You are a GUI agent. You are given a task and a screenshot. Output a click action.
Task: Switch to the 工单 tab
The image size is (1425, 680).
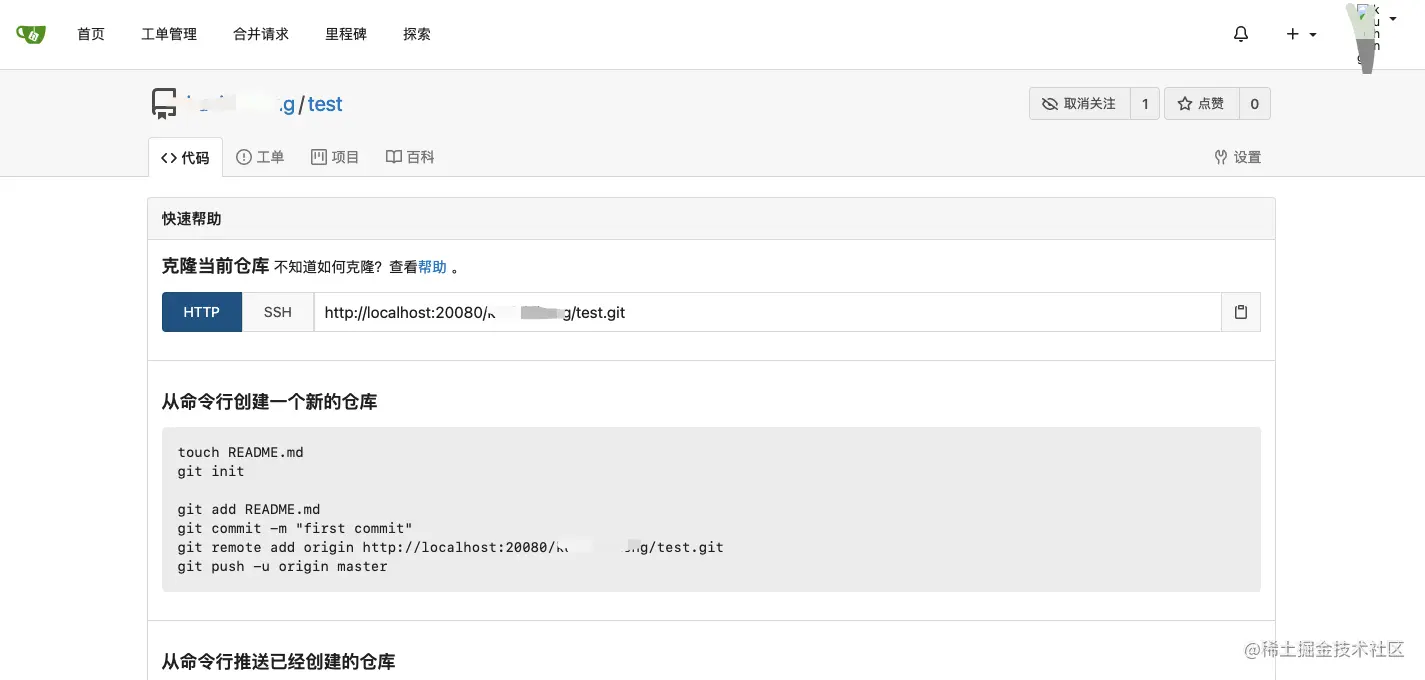click(260, 157)
